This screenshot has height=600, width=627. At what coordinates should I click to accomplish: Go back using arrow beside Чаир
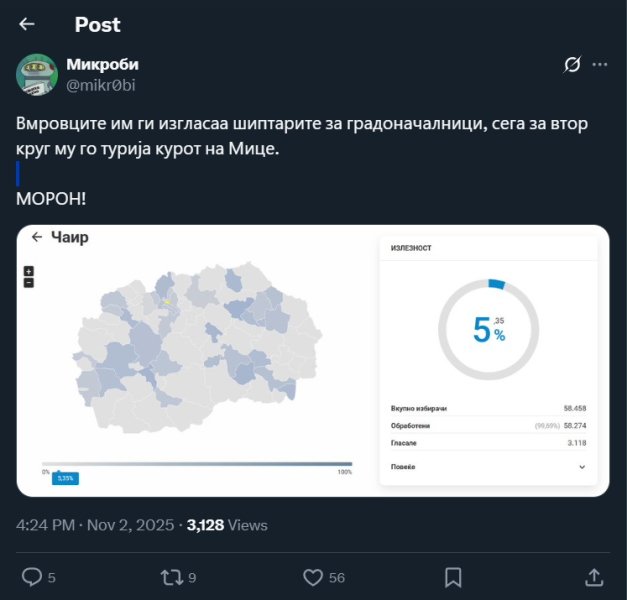pyautogui.click(x=37, y=237)
